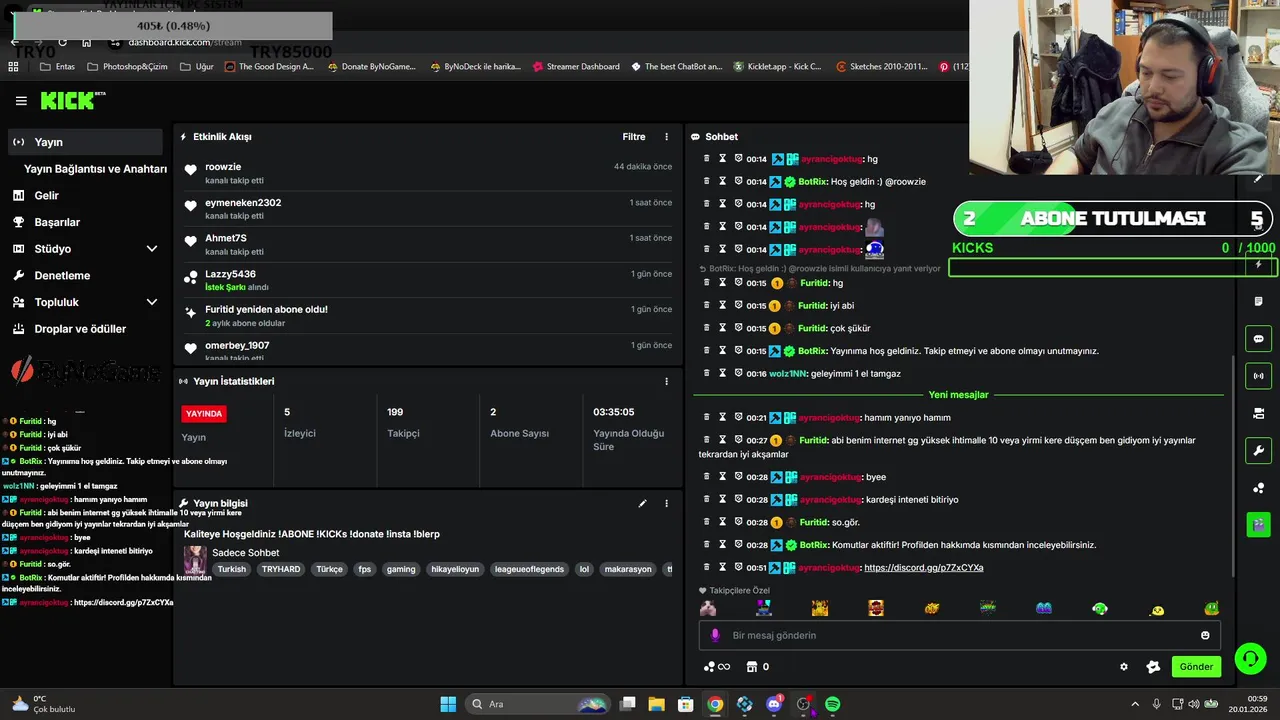Send message with Gönder button
The width and height of the screenshot is (1280, 720).
point(1196,667)
